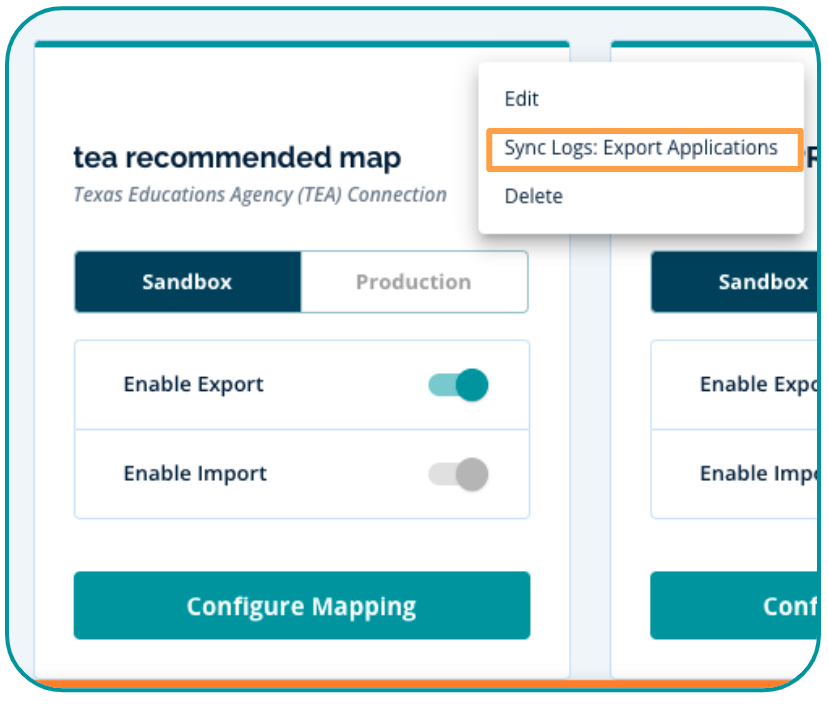
Task: Turn on Enable Import toggle on first card
Action: pos(458,474)
